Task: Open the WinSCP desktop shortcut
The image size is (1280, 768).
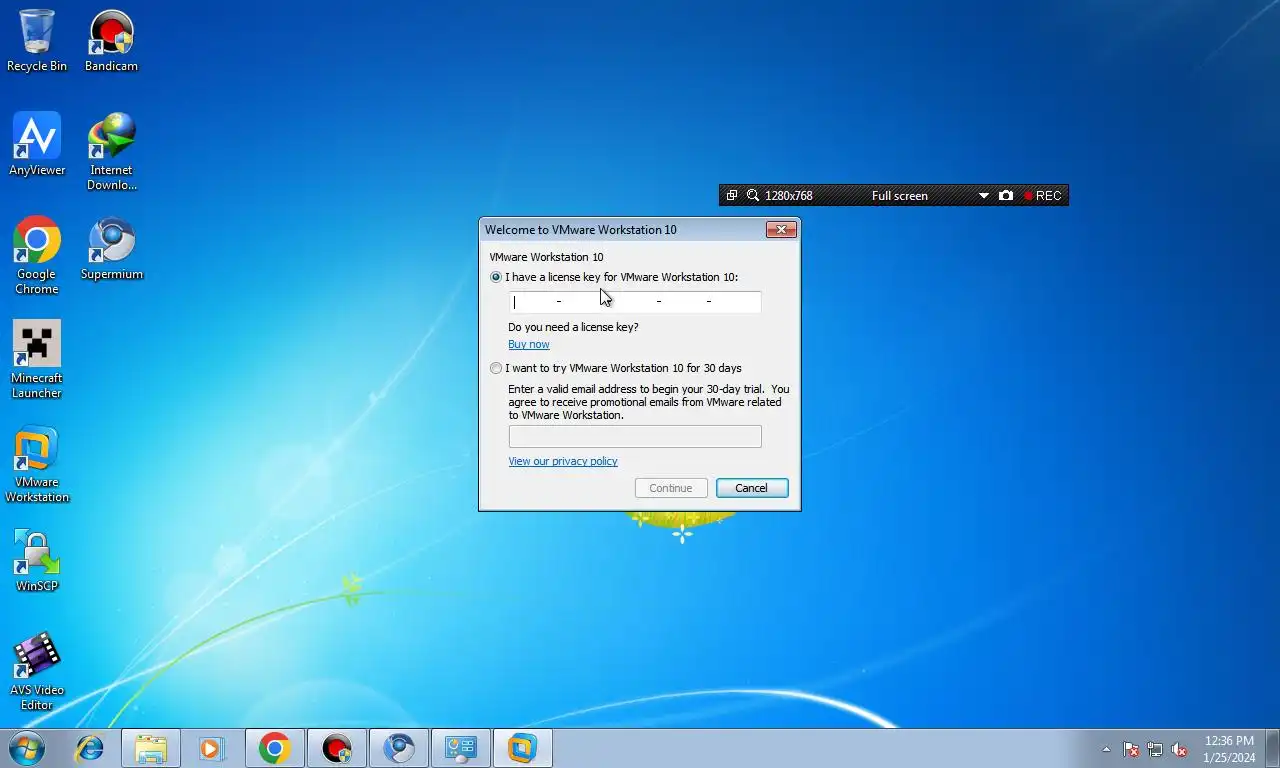Action: click(37, 561)
